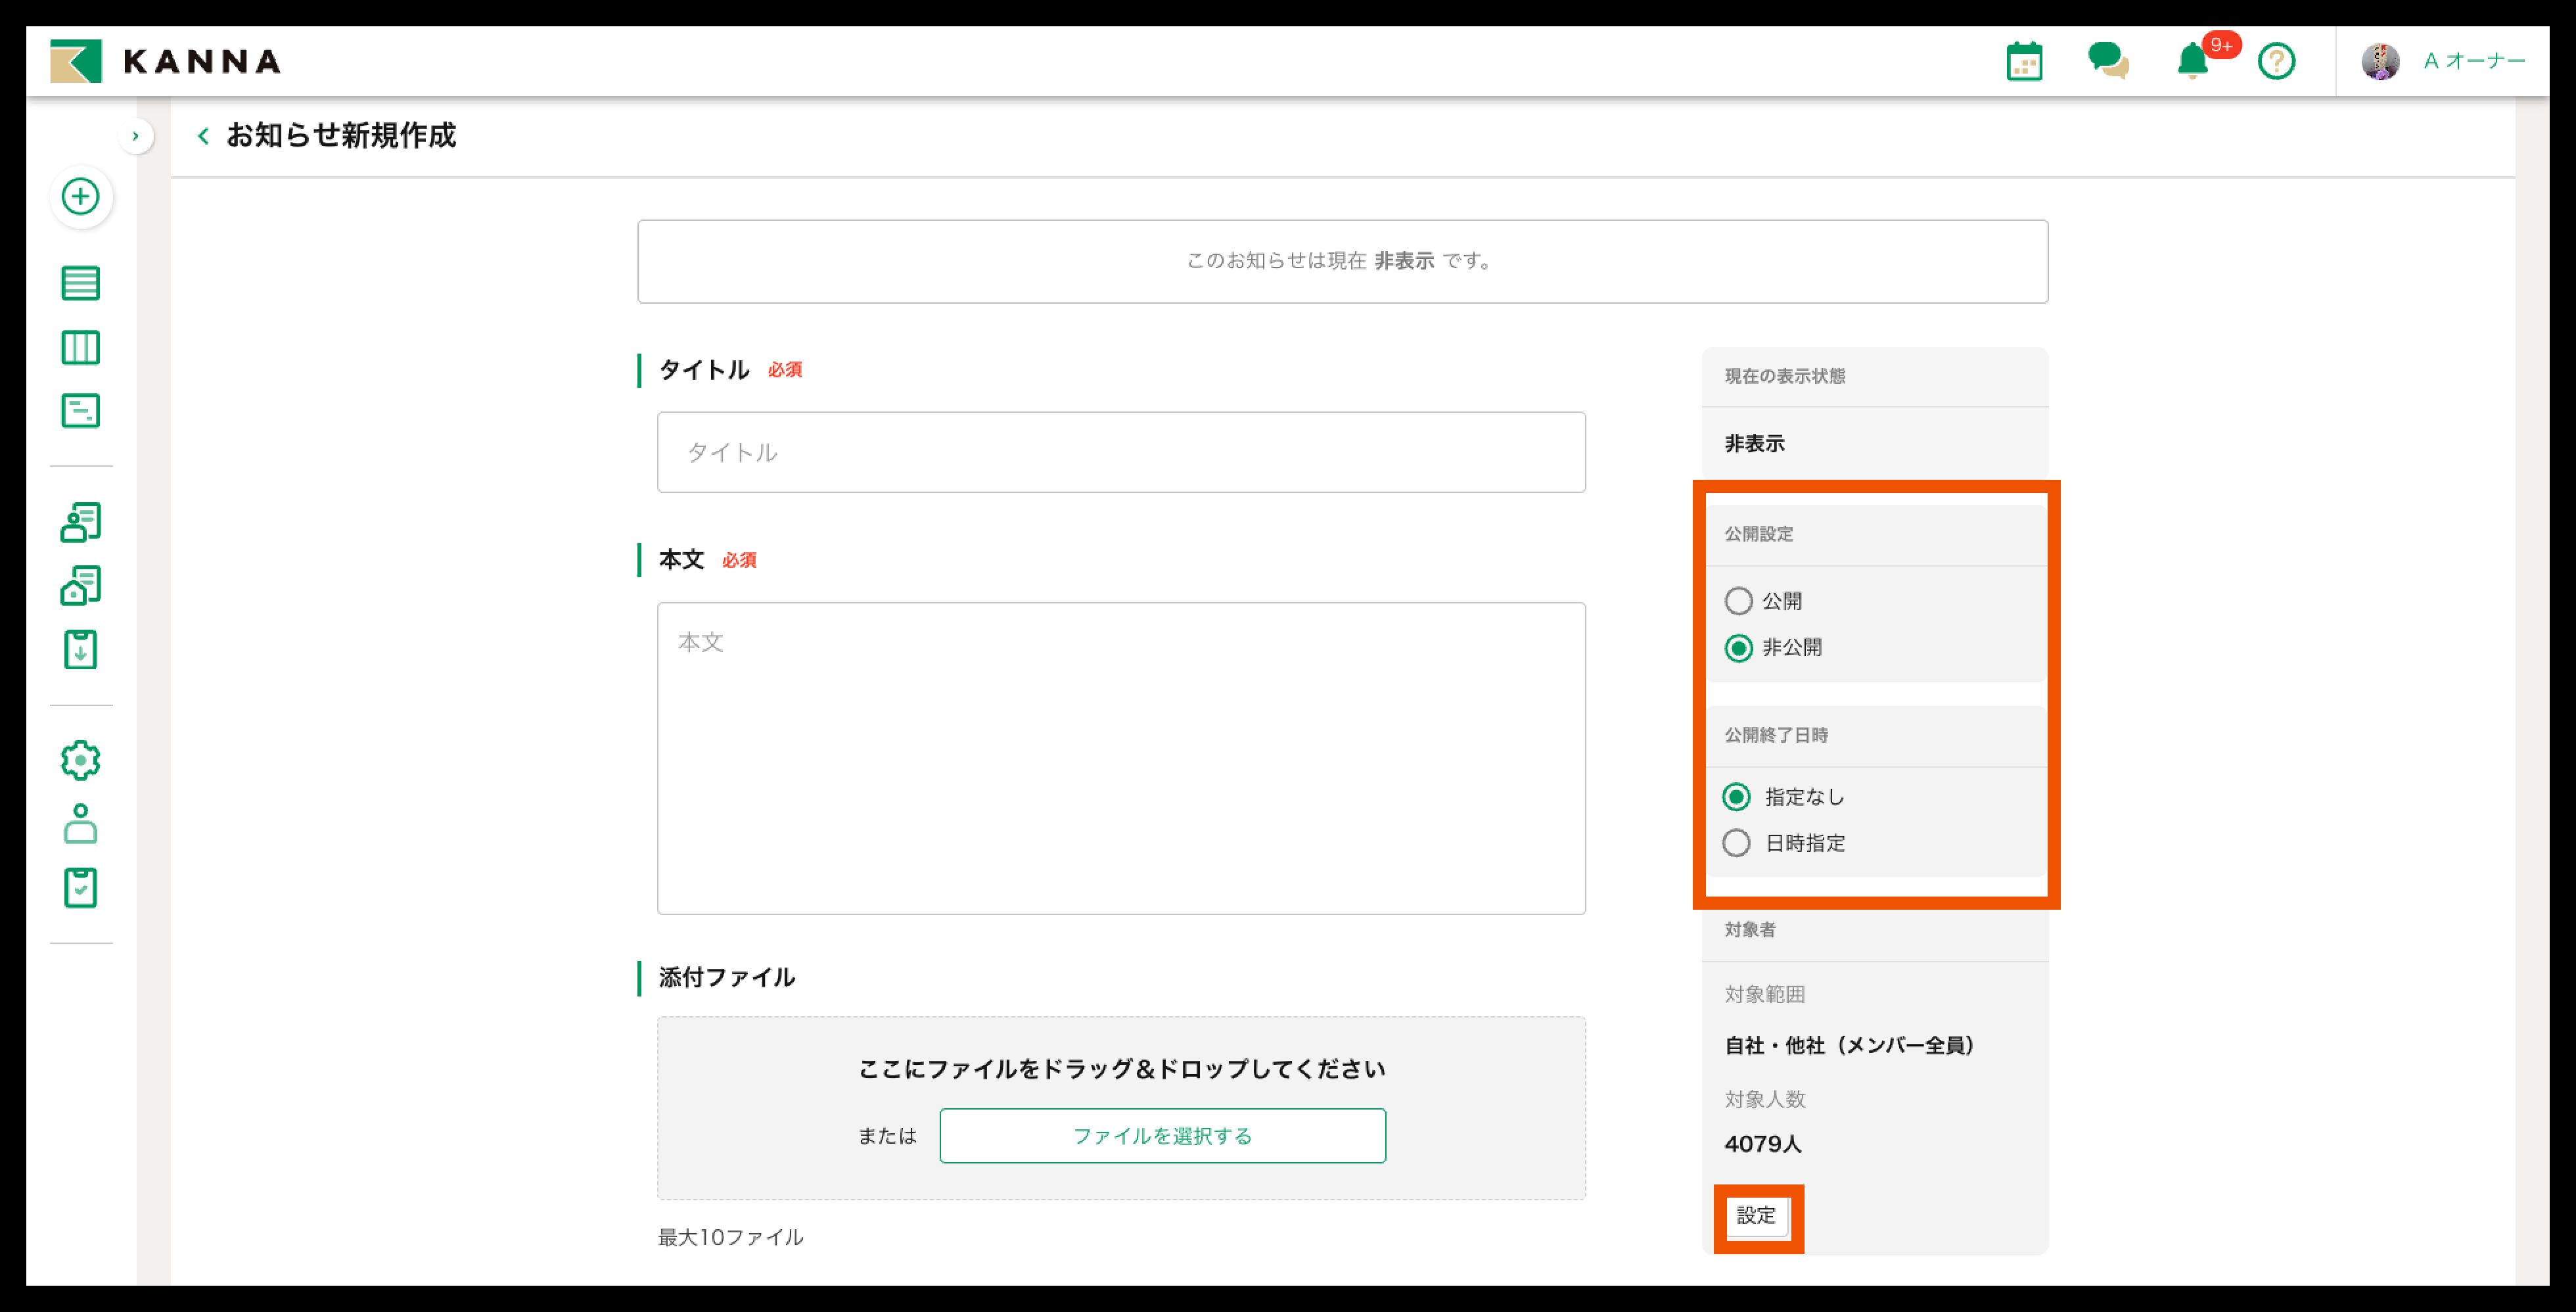Select the 日時指定 radio option
The height and width of the screenshot is (1312, 2576).
pos(1736,843)
